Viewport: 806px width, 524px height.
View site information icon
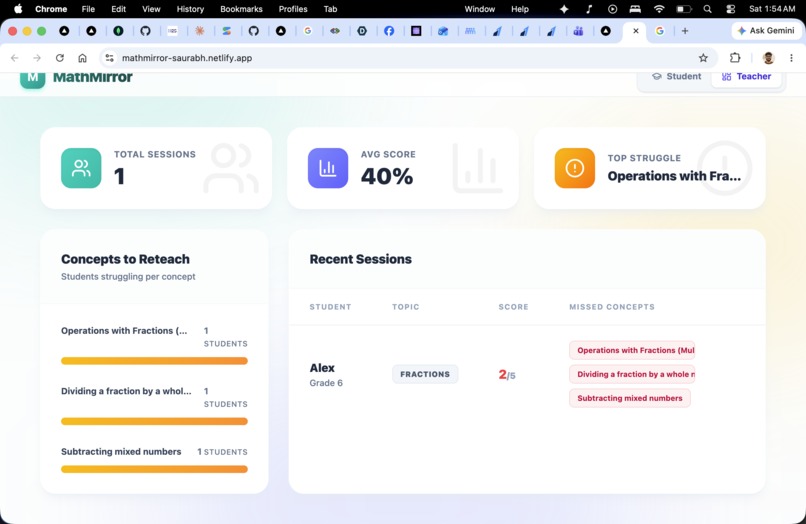pyautogui.click(x=109, y=58)
